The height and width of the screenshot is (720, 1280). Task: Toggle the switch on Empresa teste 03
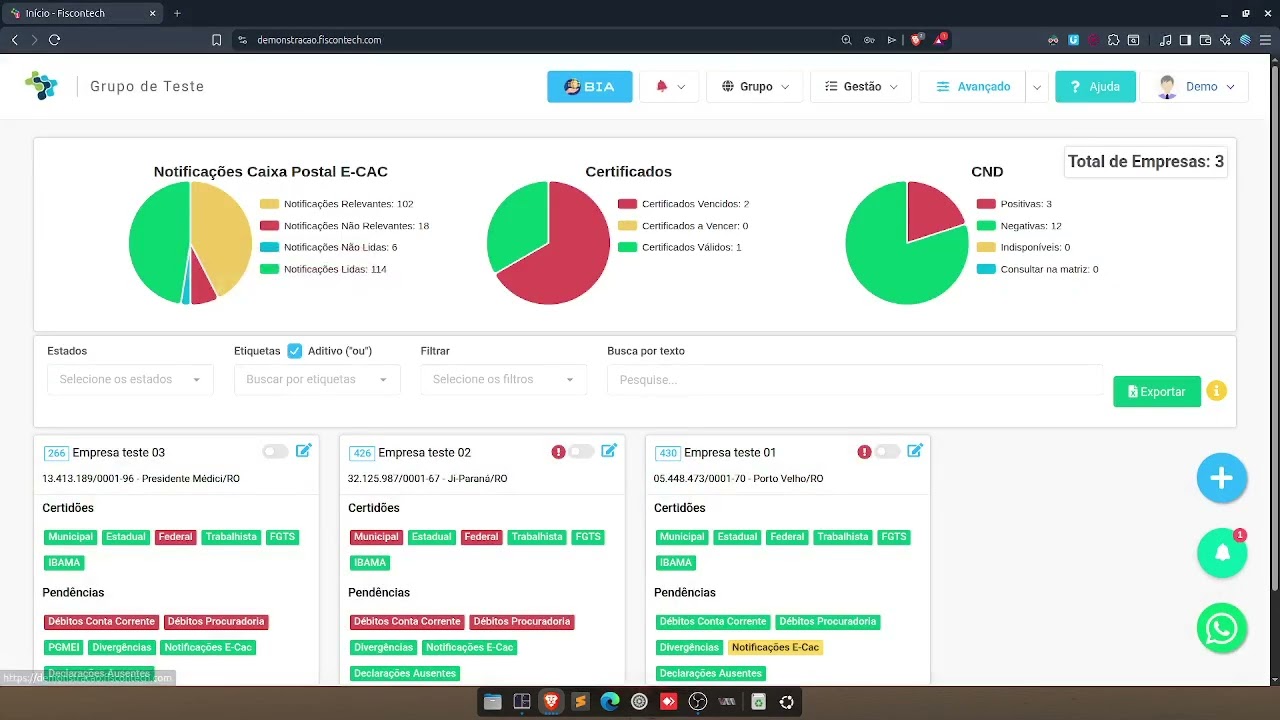[275, 452]
